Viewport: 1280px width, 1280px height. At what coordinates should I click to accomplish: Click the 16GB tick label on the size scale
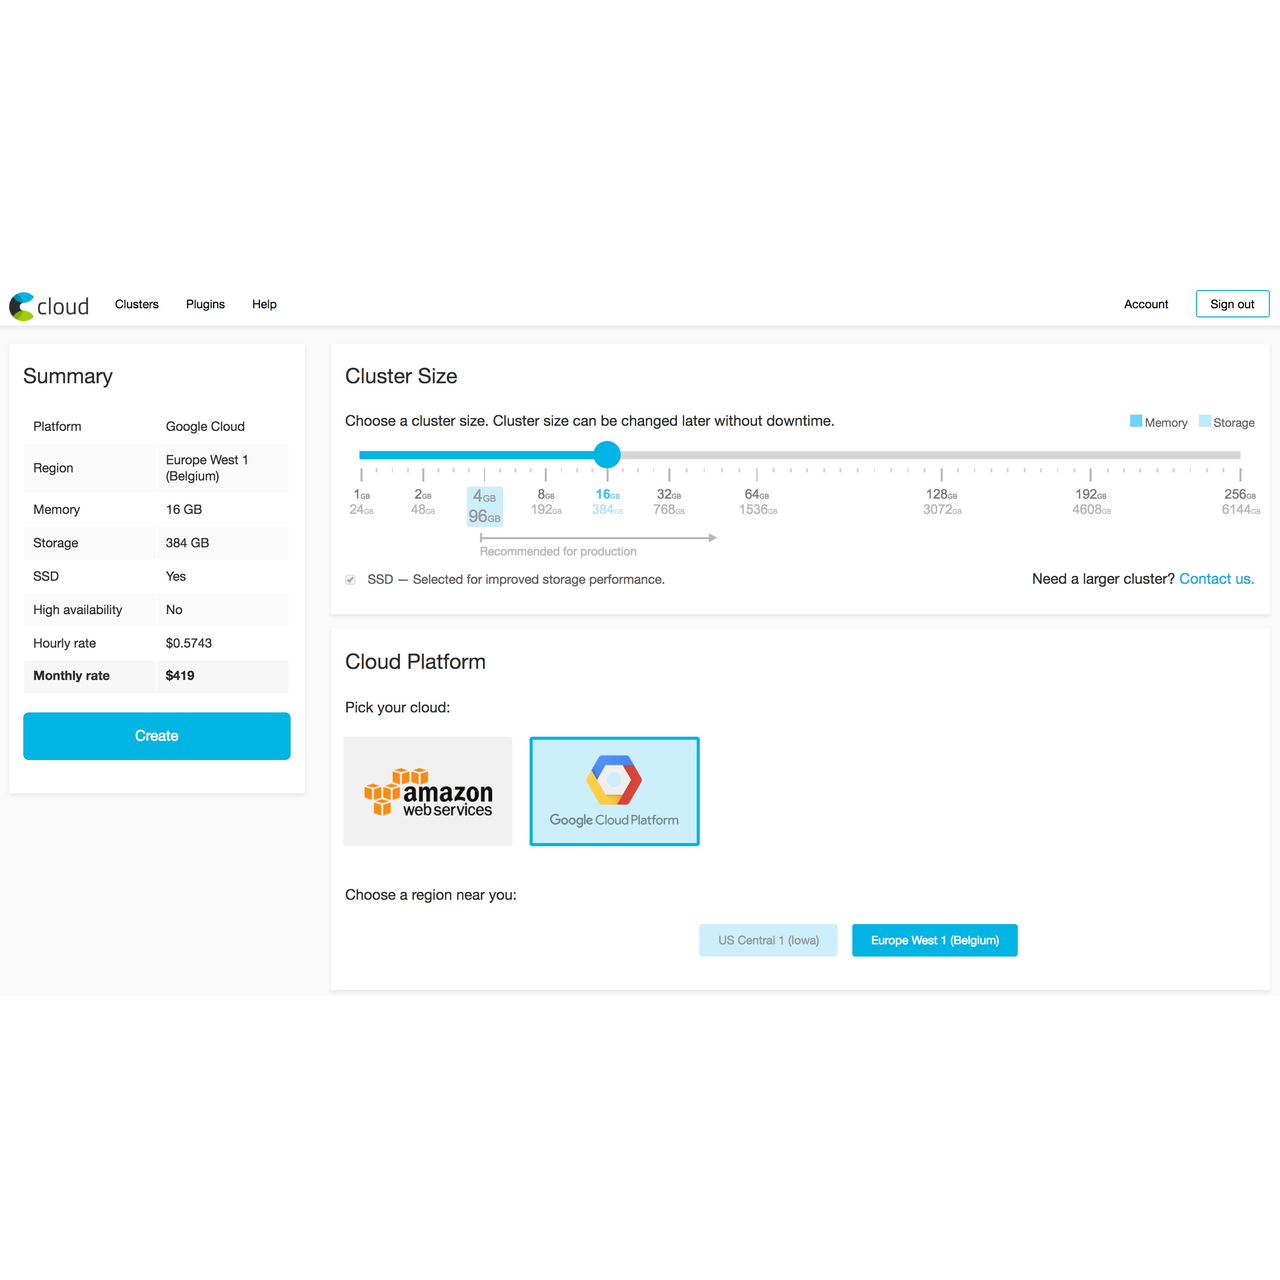(x=605, y=494)
